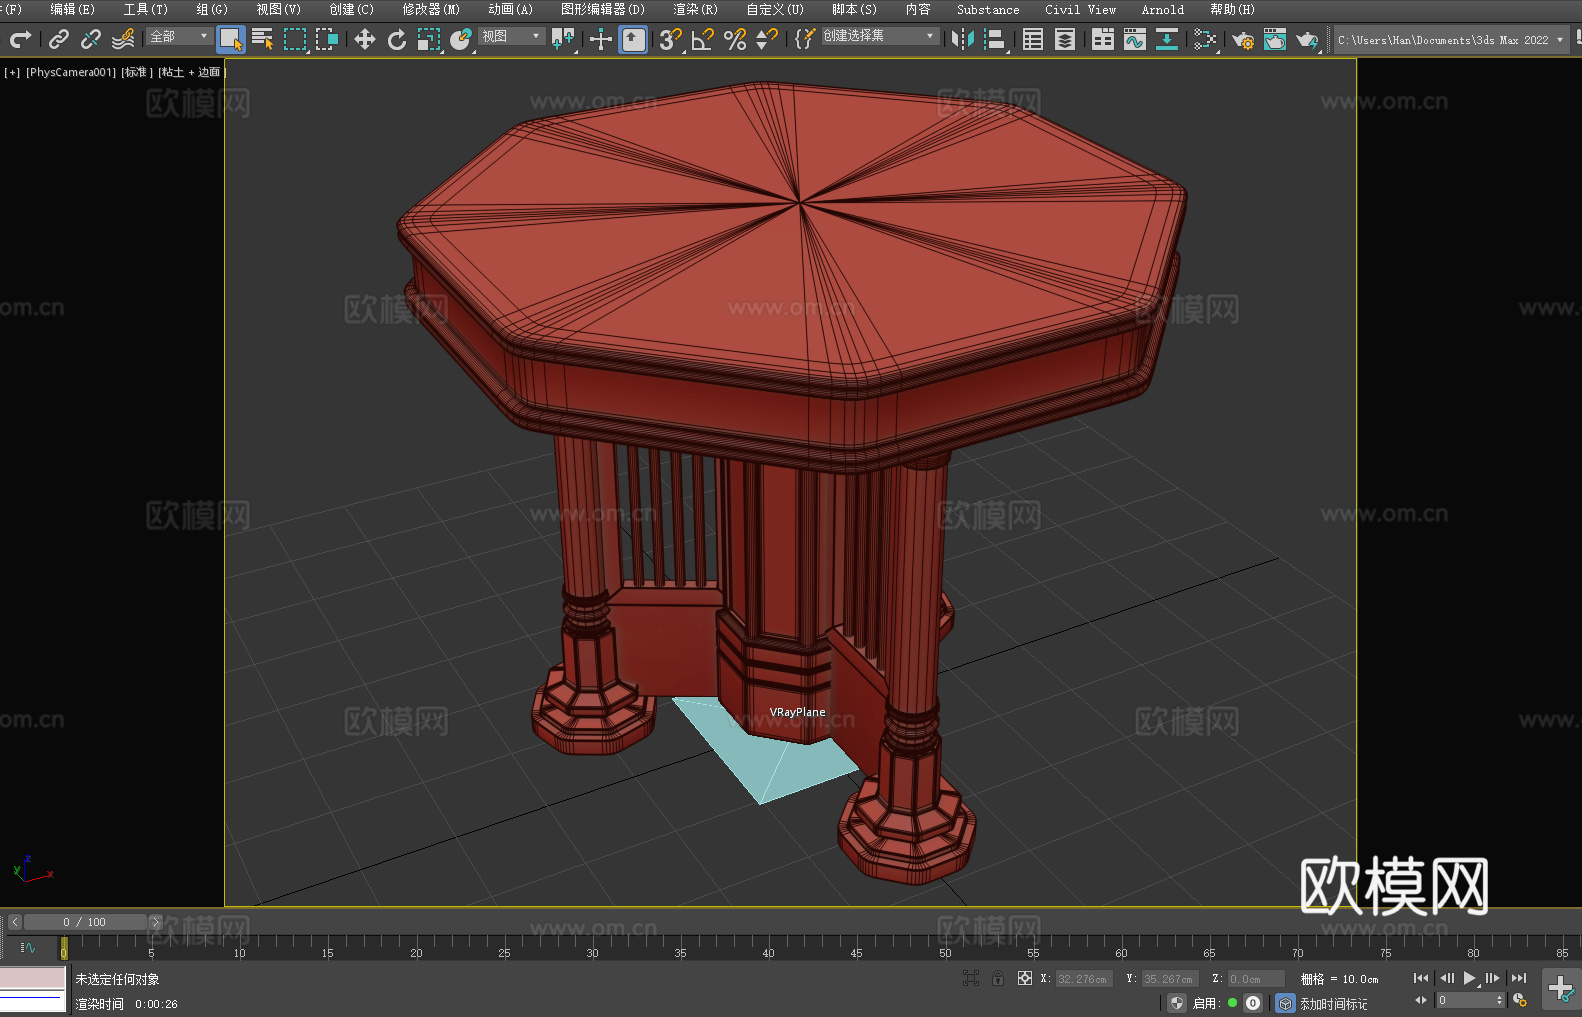The height and width of the screenshot is (1017, 1582).
Task: Click the Next Frame button
Action: point(1493,978)
